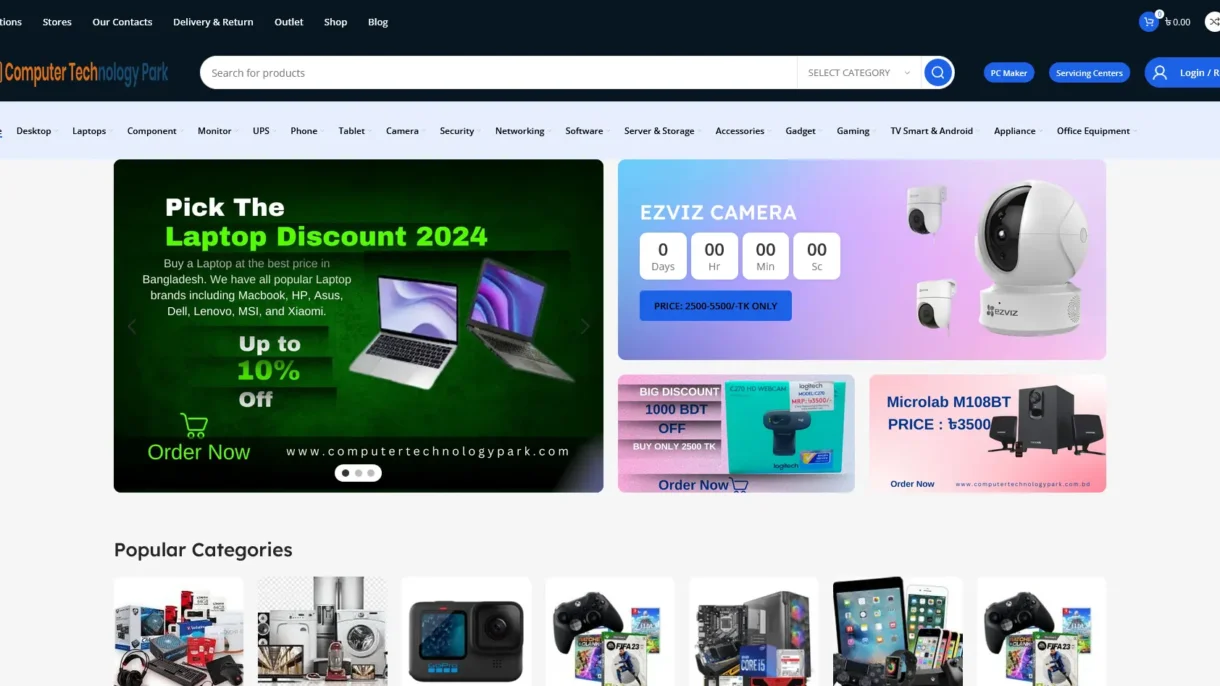Click the Search for products field

point(500,73)
